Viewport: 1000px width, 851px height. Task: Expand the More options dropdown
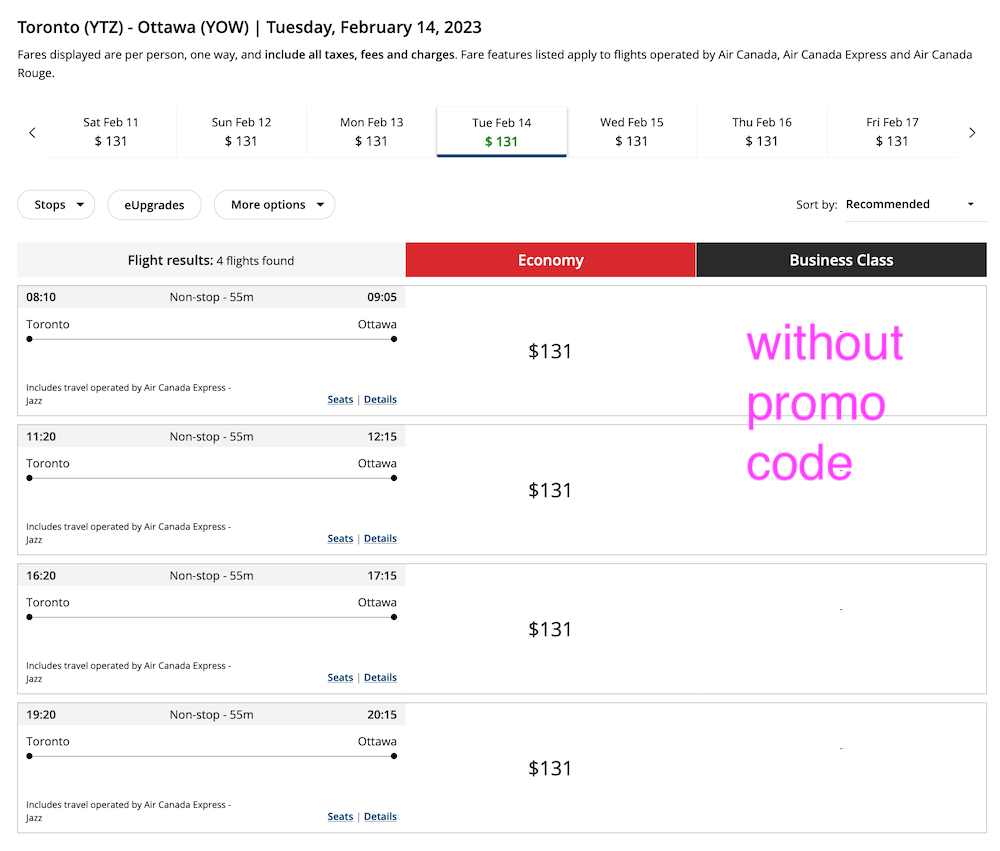tap(274, 205)
